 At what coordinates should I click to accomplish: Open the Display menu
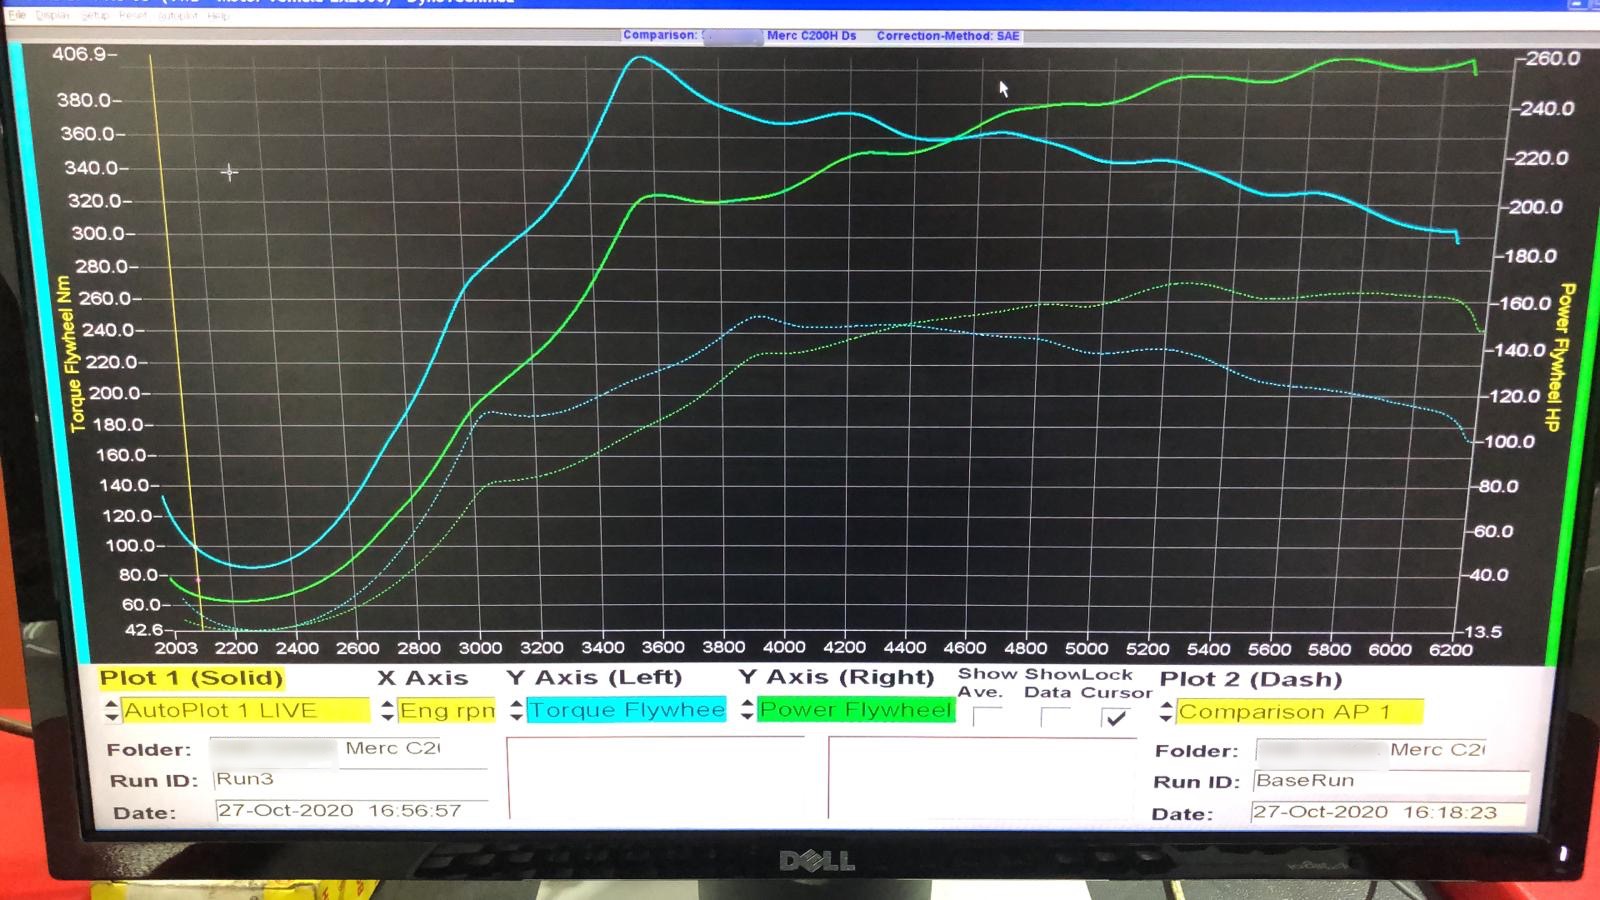pos(51,15)
